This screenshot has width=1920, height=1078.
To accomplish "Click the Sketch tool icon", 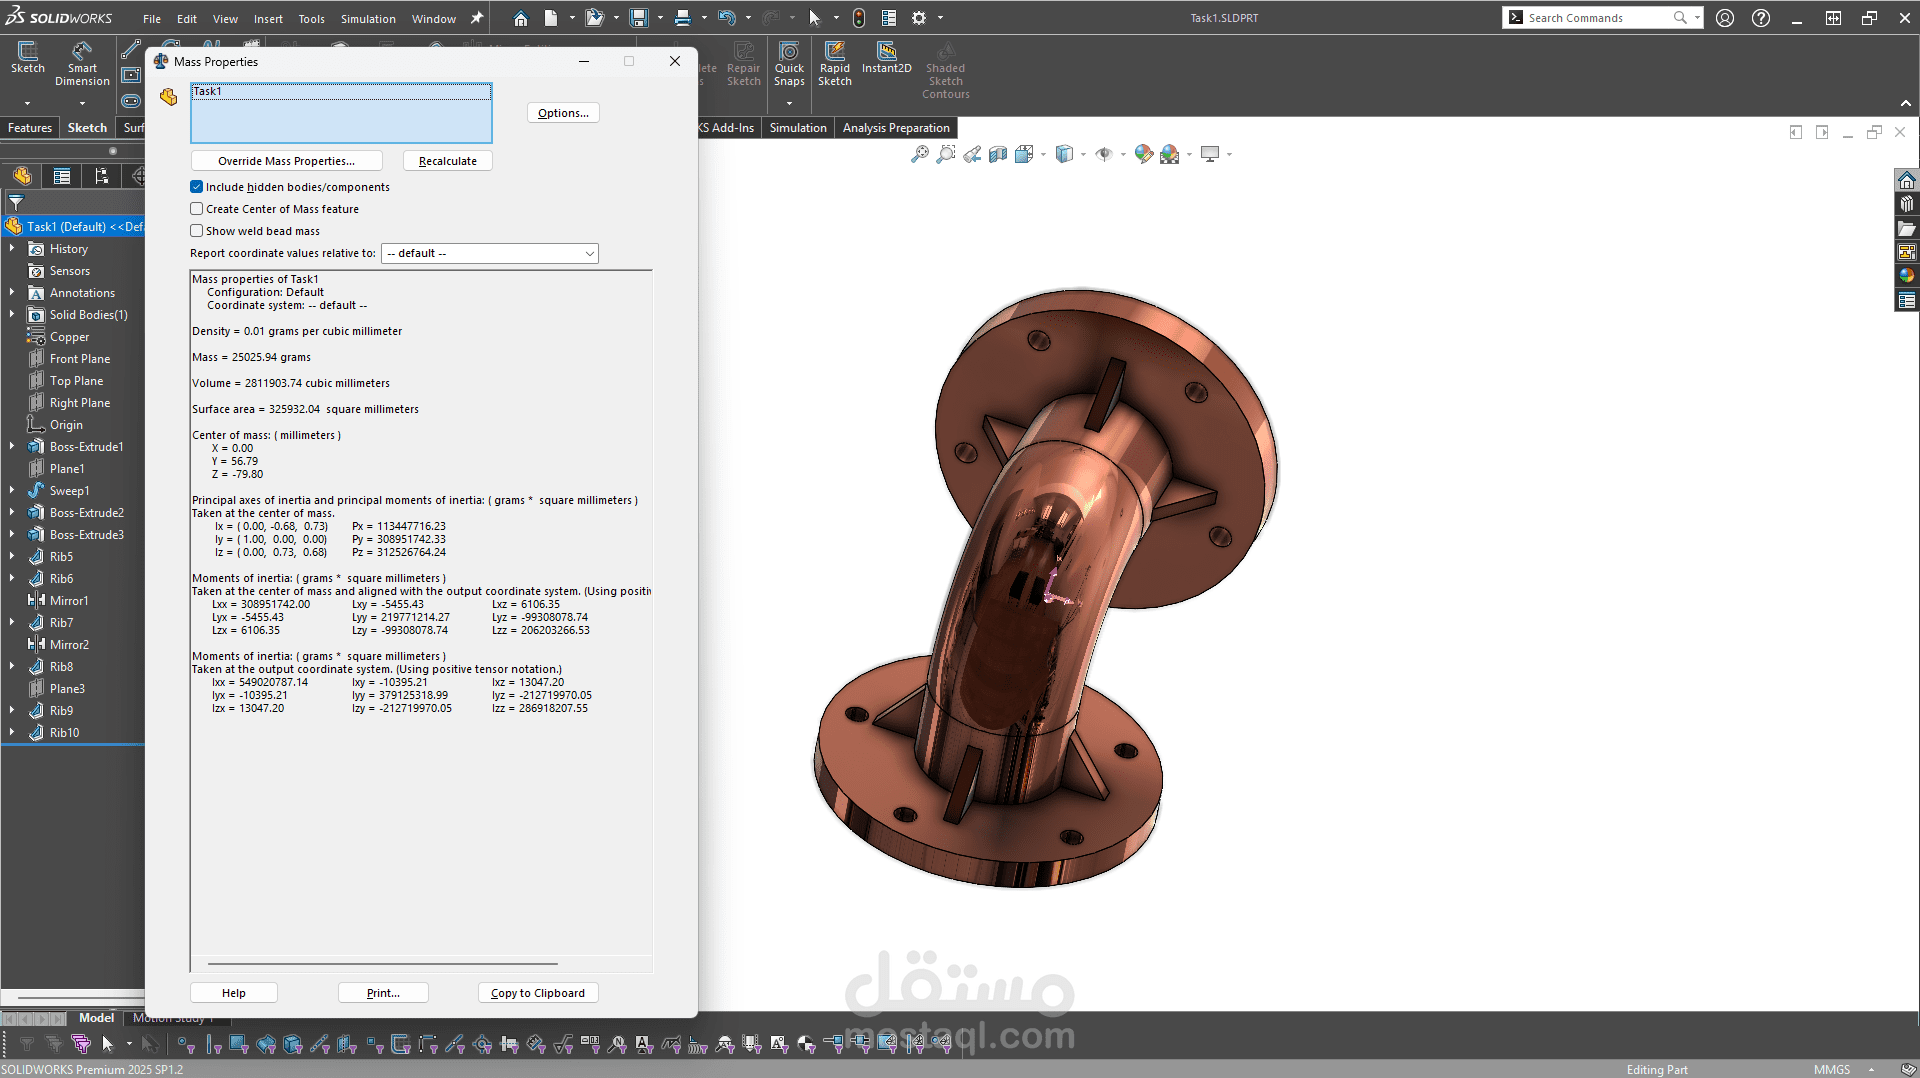I will click(x=28, y=58).
